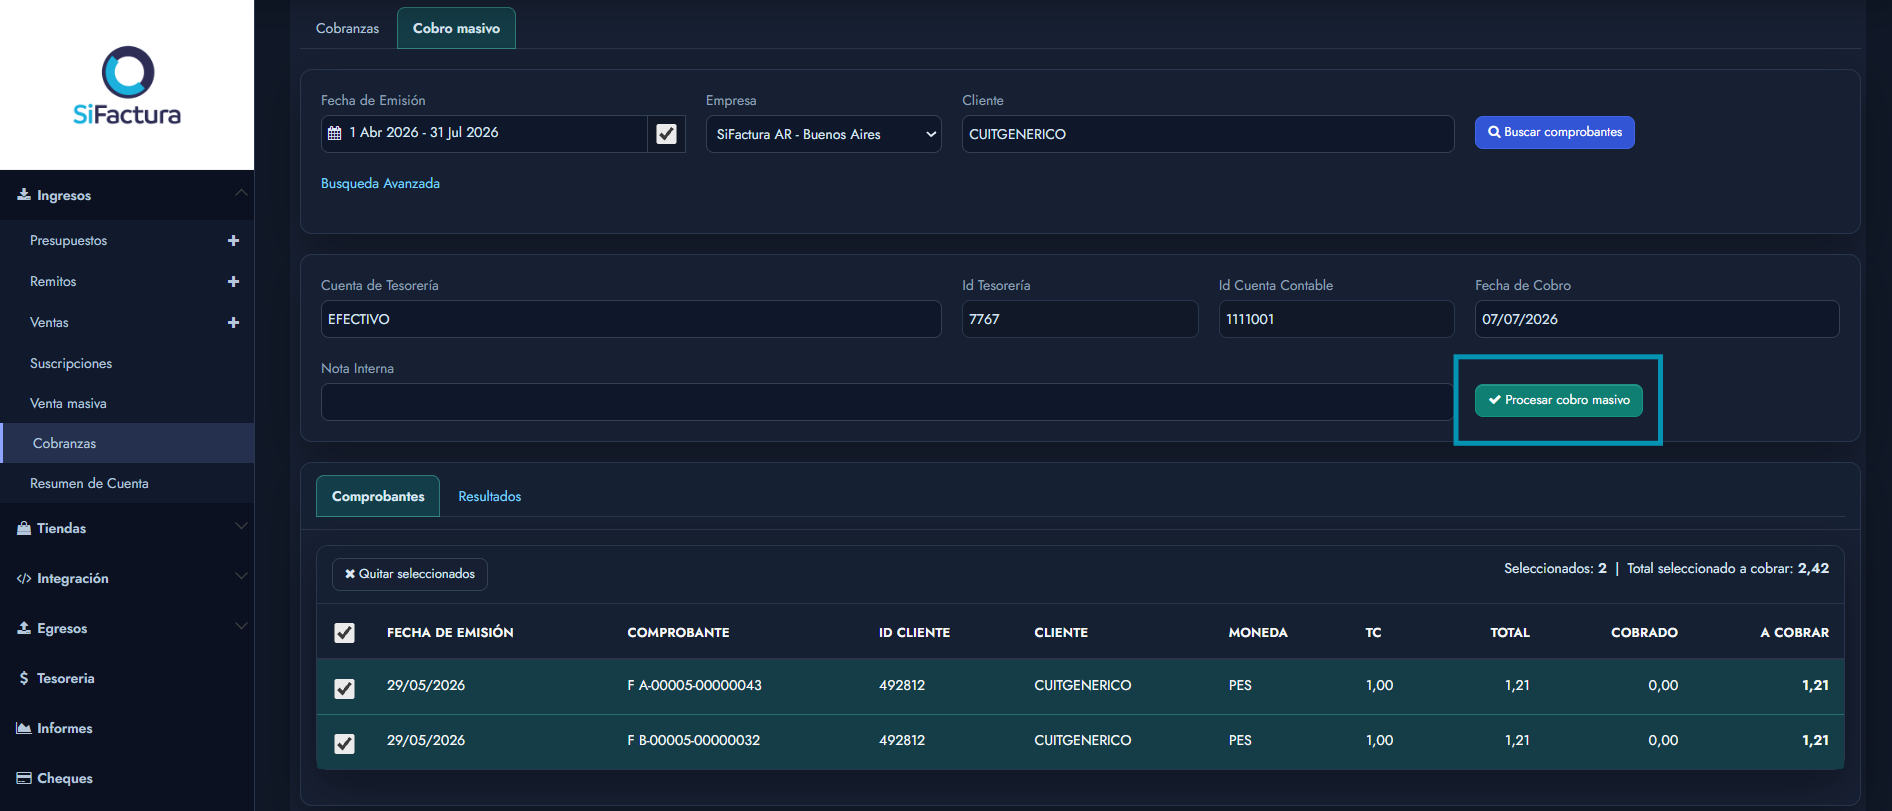1892x811 pixels.
Task: Click the SiFactura logo
Action: (x=127, y=86)
